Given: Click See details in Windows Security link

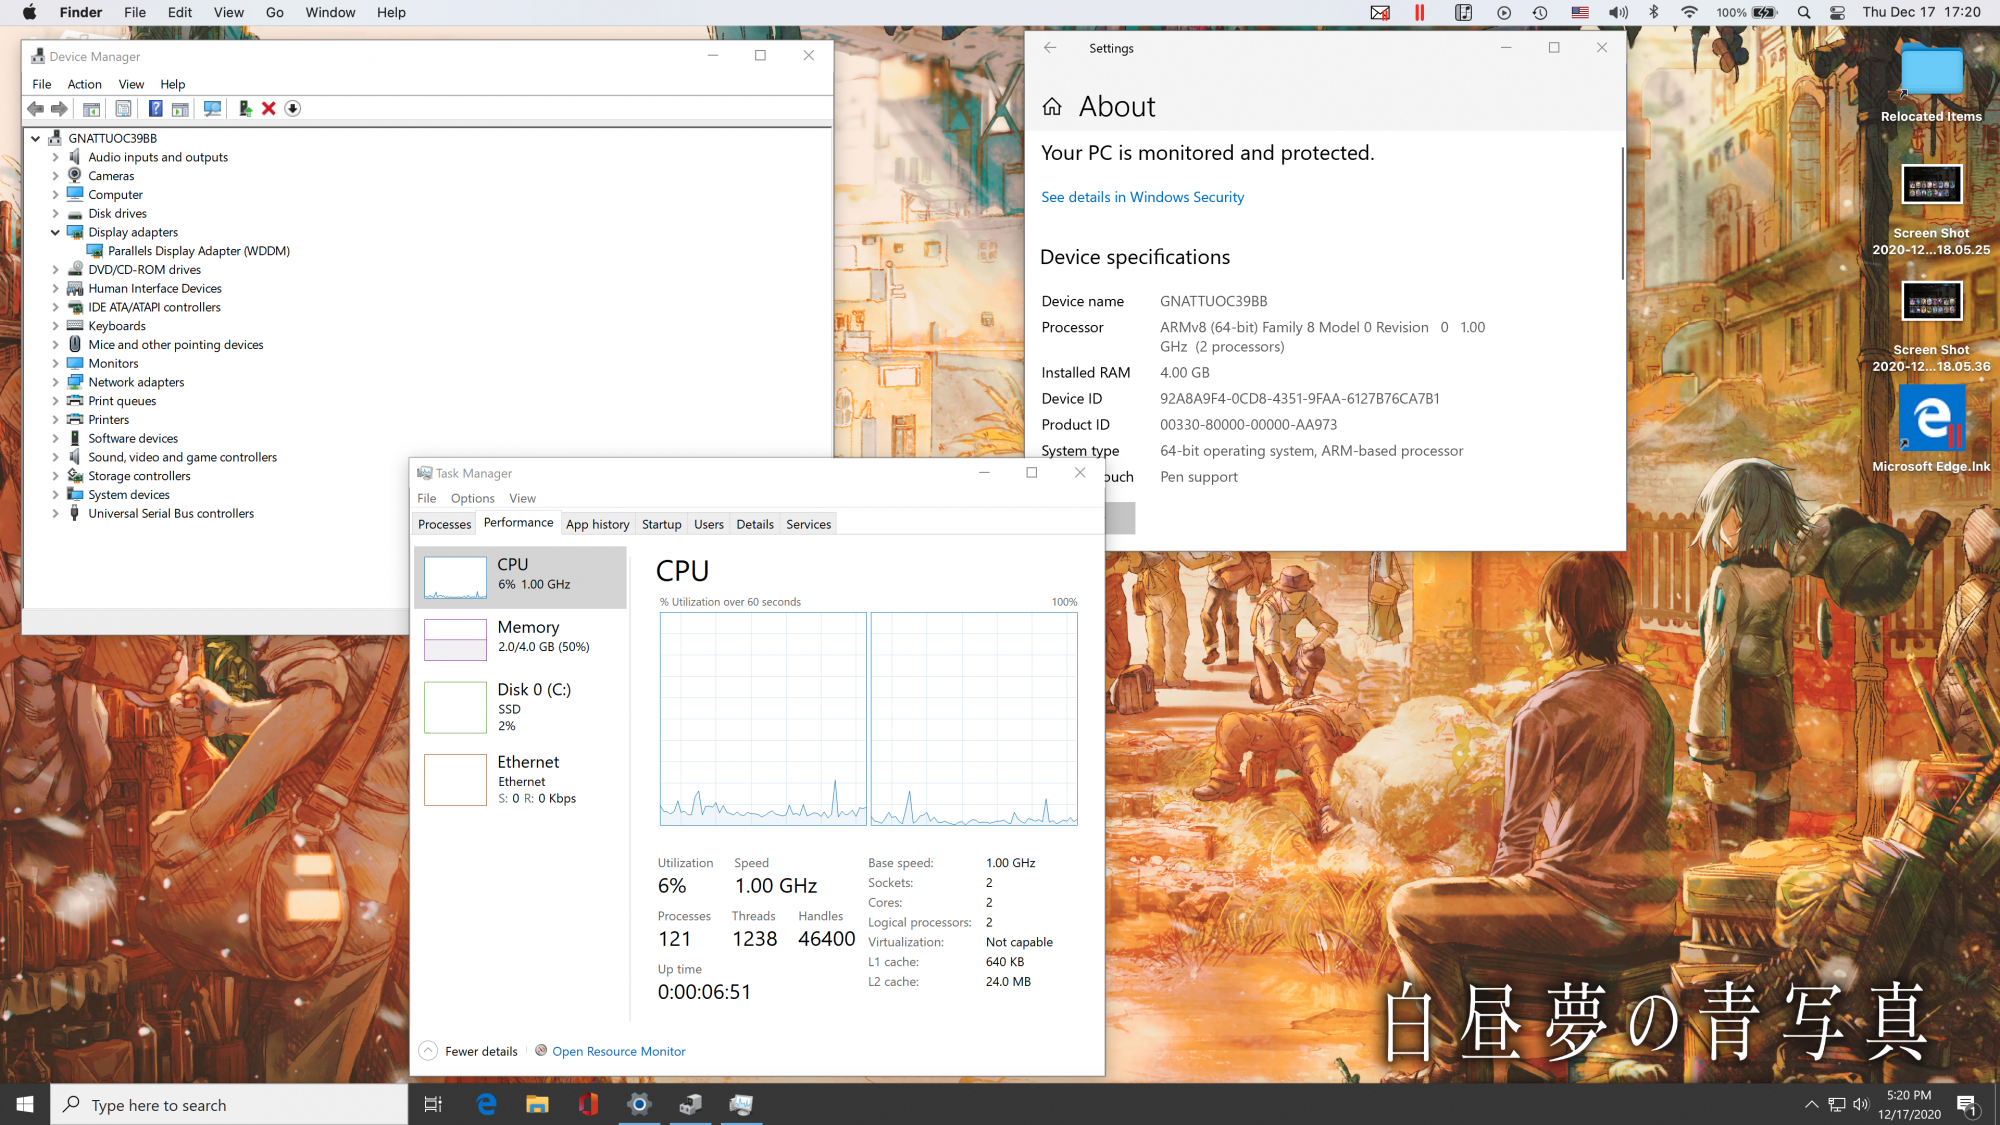Looking at the screenshot, I should click(x=1142, y=197).
